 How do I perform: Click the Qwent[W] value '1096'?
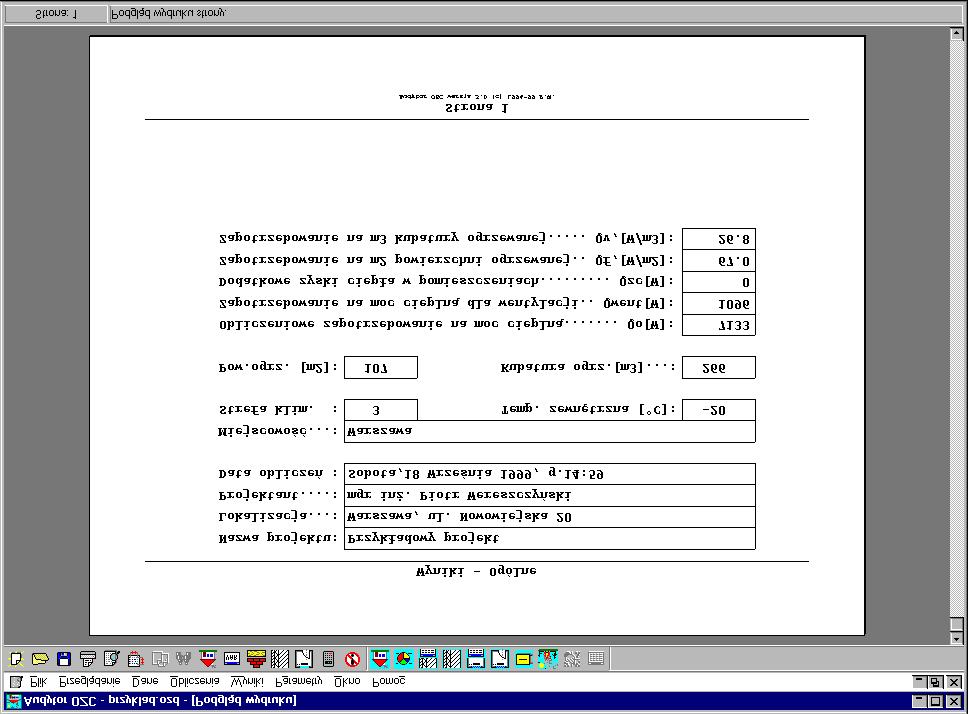click(x=719, y=304)
